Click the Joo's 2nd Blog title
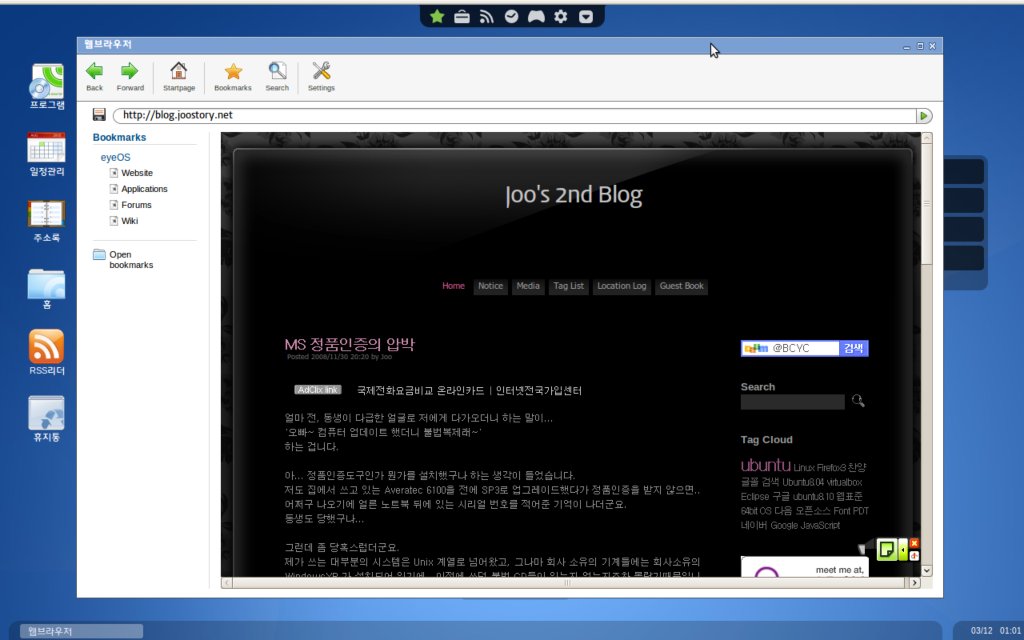 [574, 195]
